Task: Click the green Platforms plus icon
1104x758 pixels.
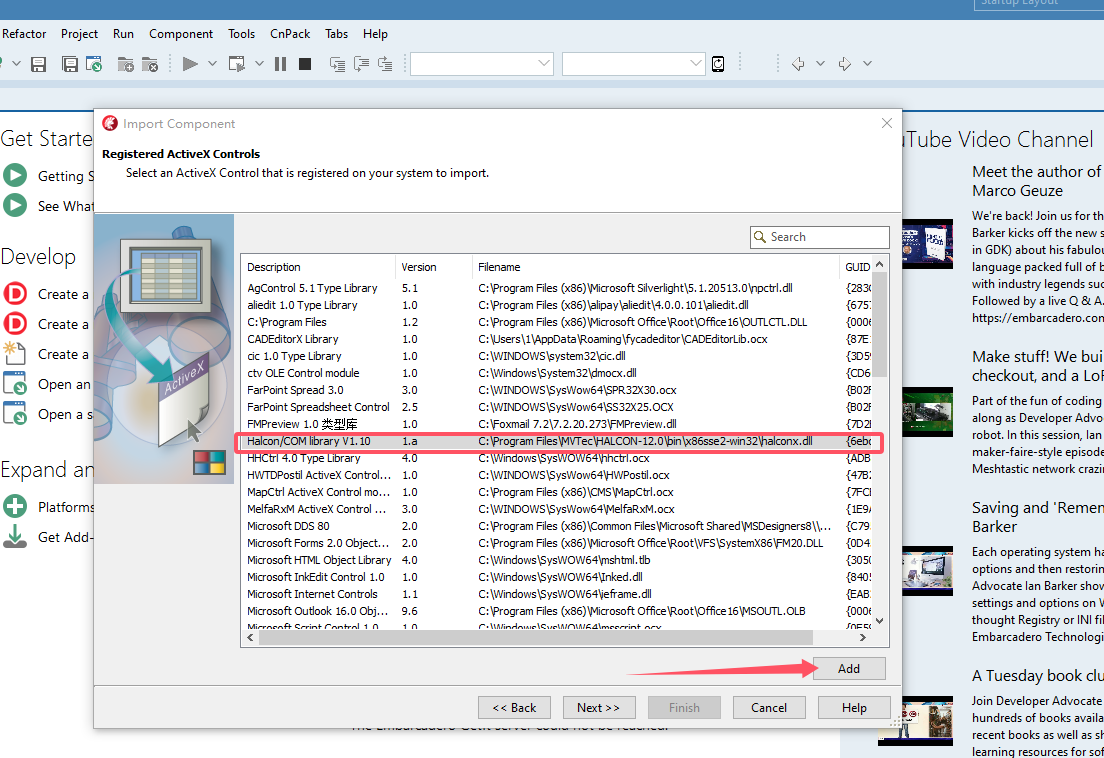Action: tap(15, 506)
